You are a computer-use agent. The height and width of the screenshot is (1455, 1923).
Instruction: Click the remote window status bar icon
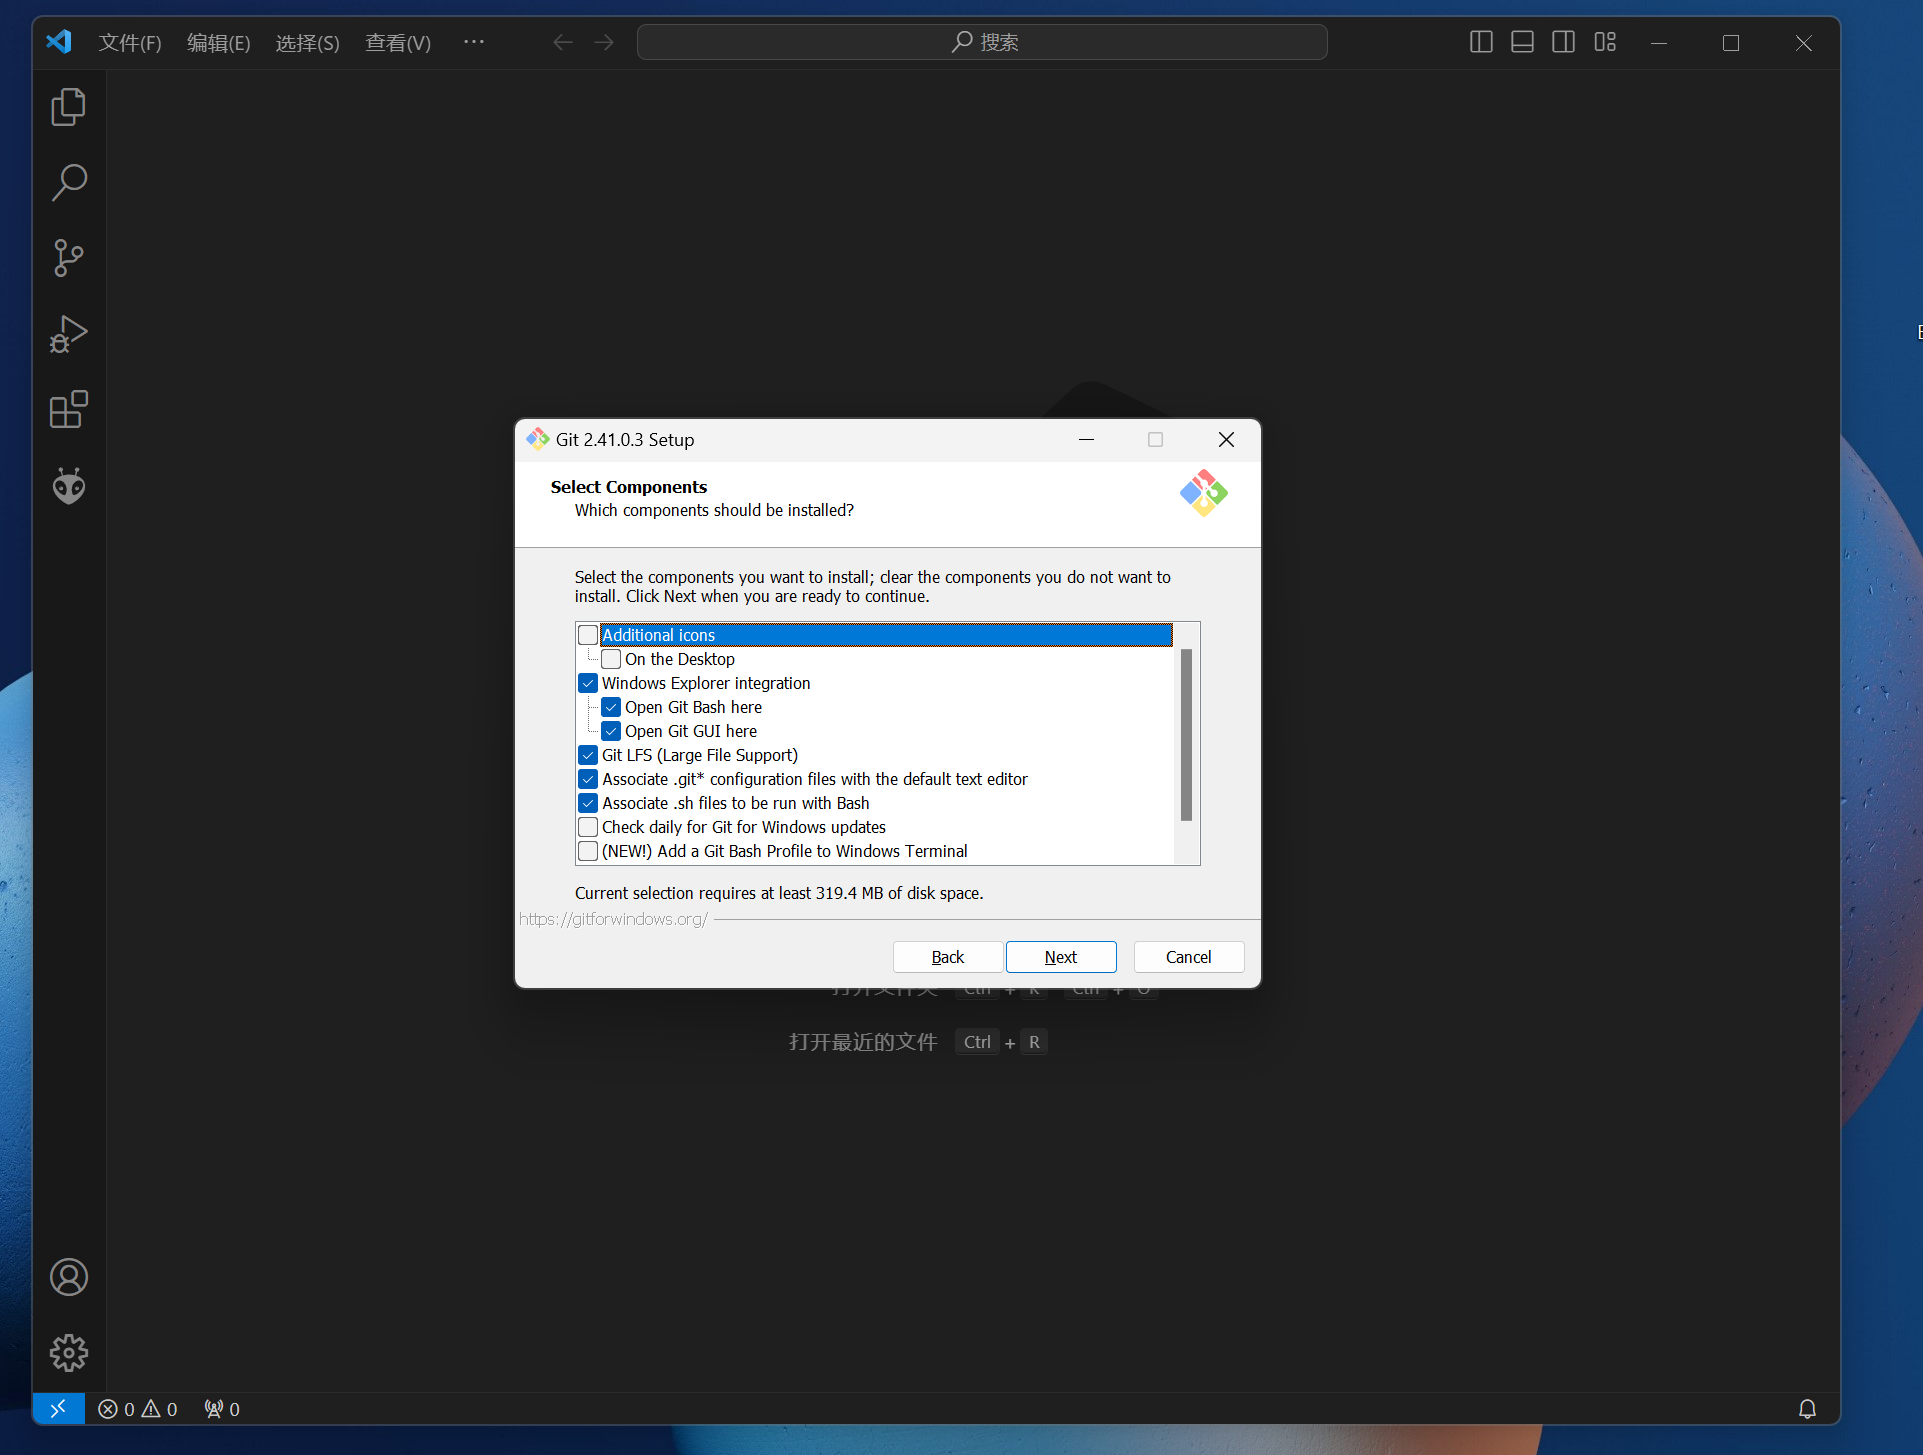tap(58, 1408)
